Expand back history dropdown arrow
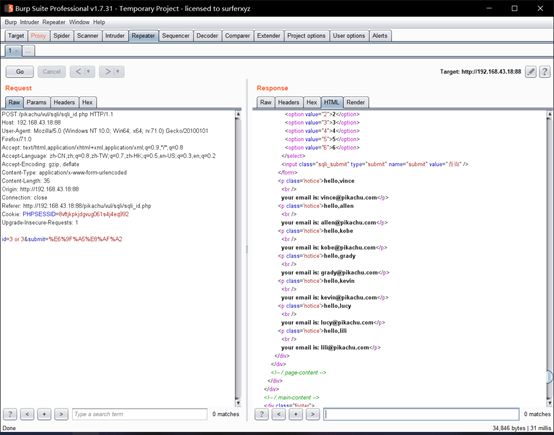This screenshot has width=554, height=435. [x=89, y=72]
